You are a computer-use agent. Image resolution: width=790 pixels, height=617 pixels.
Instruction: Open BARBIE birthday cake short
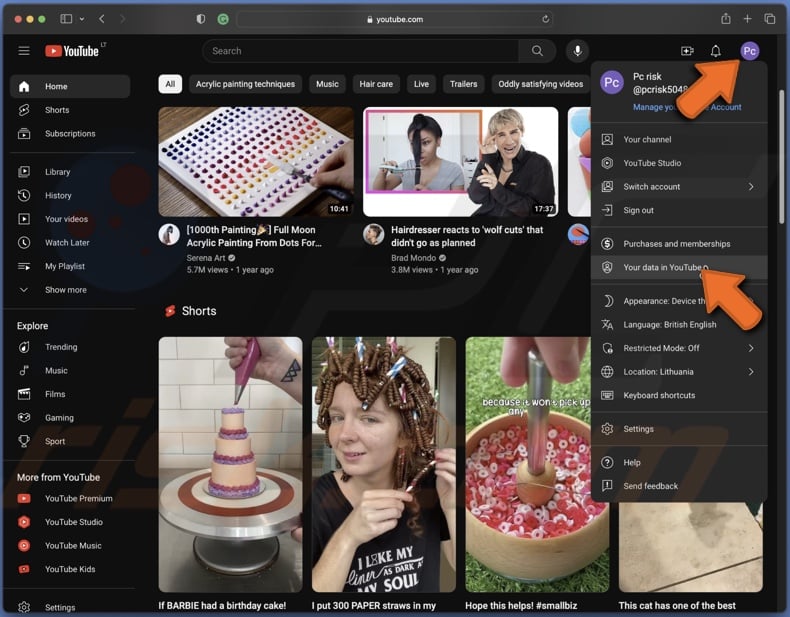click(x=231, y=464)
